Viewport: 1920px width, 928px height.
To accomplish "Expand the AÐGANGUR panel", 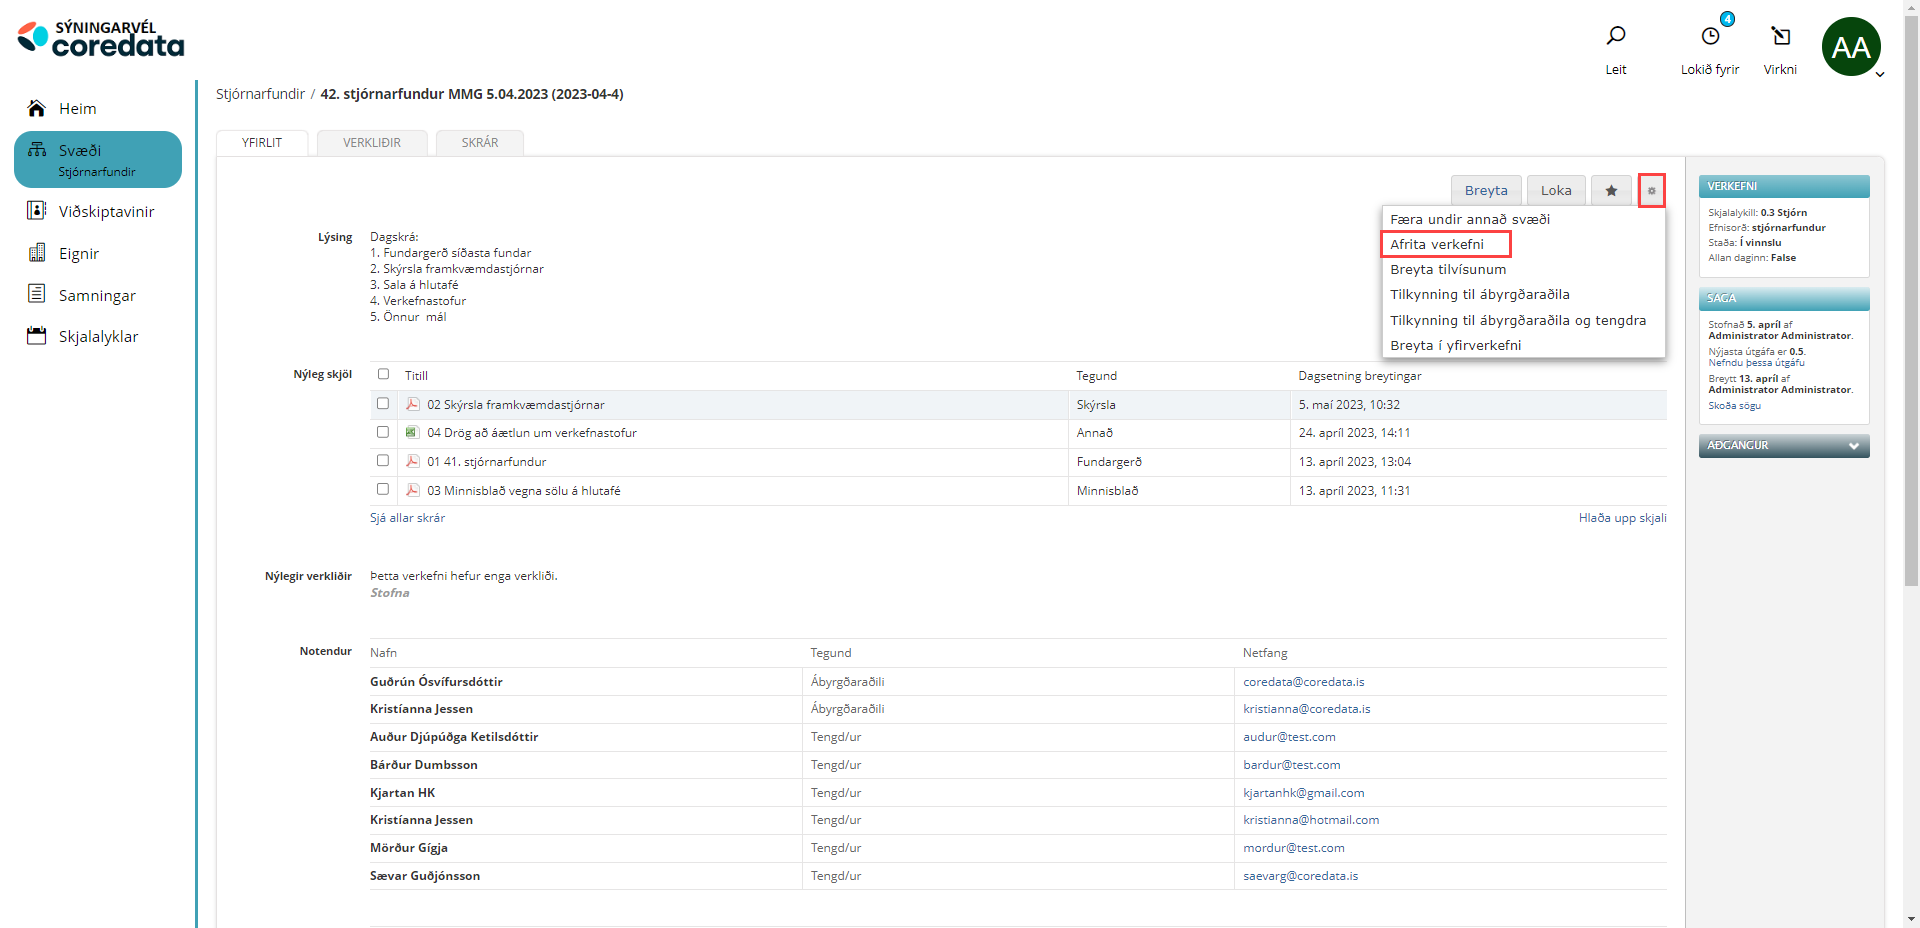I will click(1853, 446).
